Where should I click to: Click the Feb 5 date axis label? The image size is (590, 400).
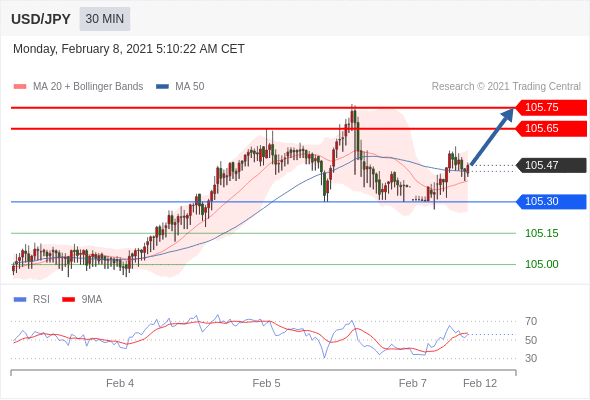[x=266, y=383]
